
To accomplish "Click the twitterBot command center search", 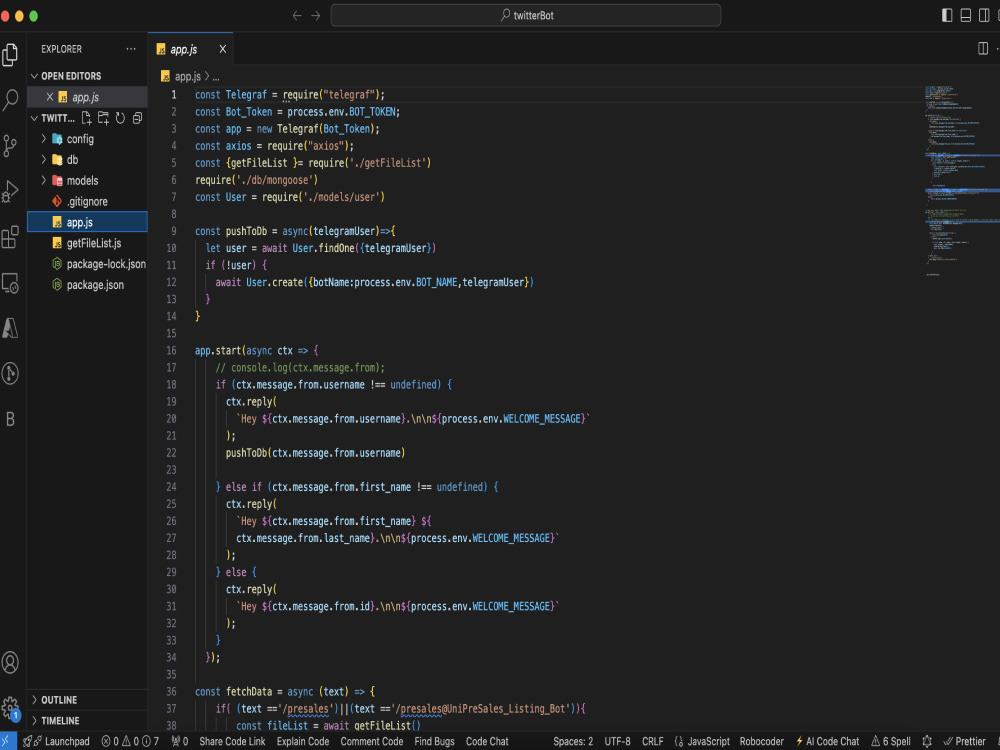I will pos(526,15).
